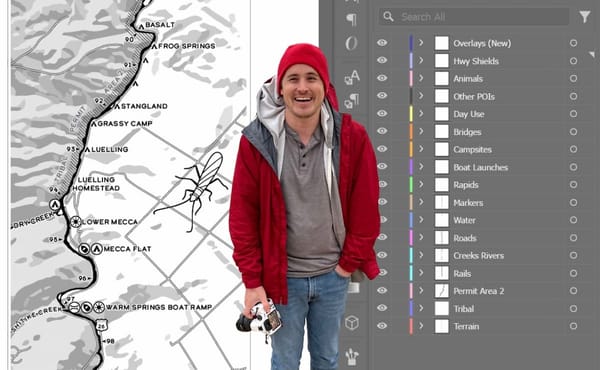600x370 pixels.
Task: Expand the Rapids layer
Action: [x=421, y=184]
